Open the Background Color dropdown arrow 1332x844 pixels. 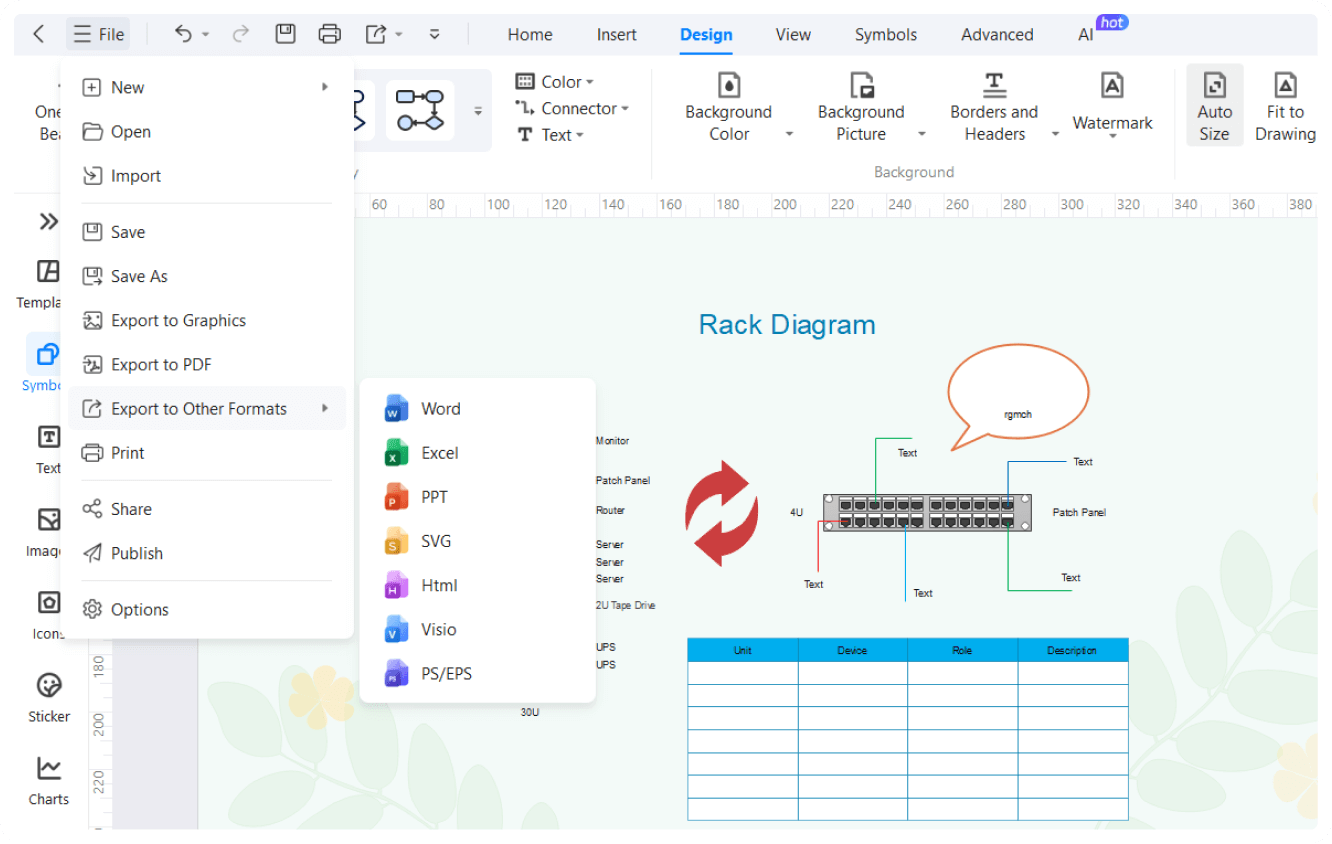(789, 134)
